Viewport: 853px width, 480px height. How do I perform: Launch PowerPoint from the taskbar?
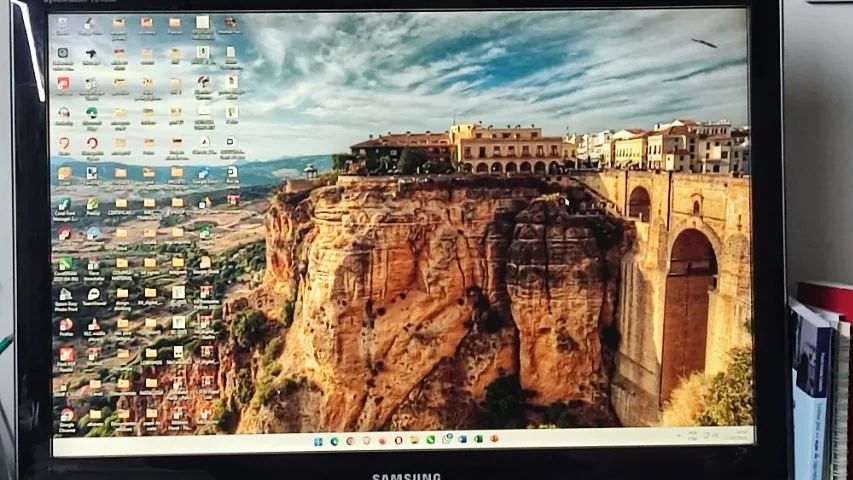tap(494, 438)
